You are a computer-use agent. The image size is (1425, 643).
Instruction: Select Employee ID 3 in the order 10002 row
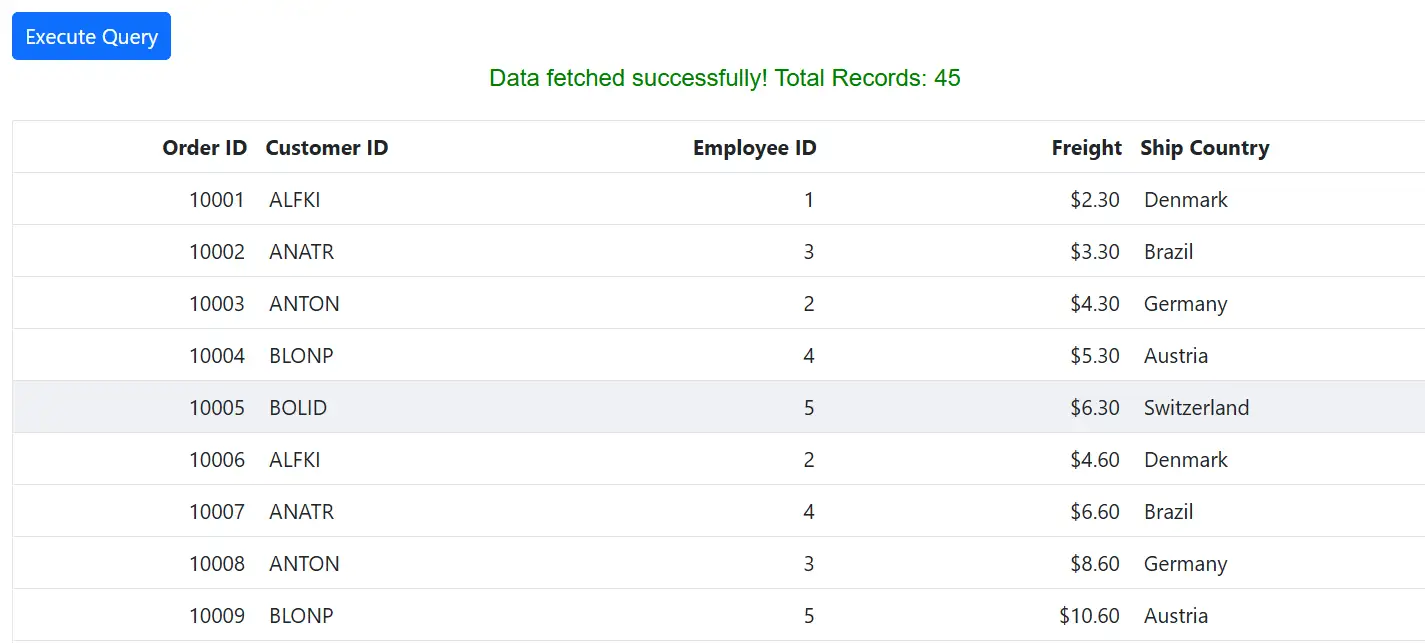(x=809, y=252)
